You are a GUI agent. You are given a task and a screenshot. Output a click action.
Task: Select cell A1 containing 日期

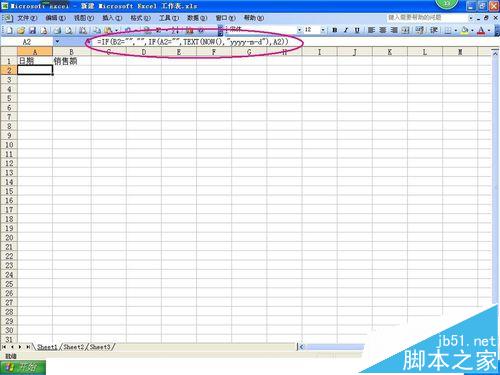(x=35, y=61)
